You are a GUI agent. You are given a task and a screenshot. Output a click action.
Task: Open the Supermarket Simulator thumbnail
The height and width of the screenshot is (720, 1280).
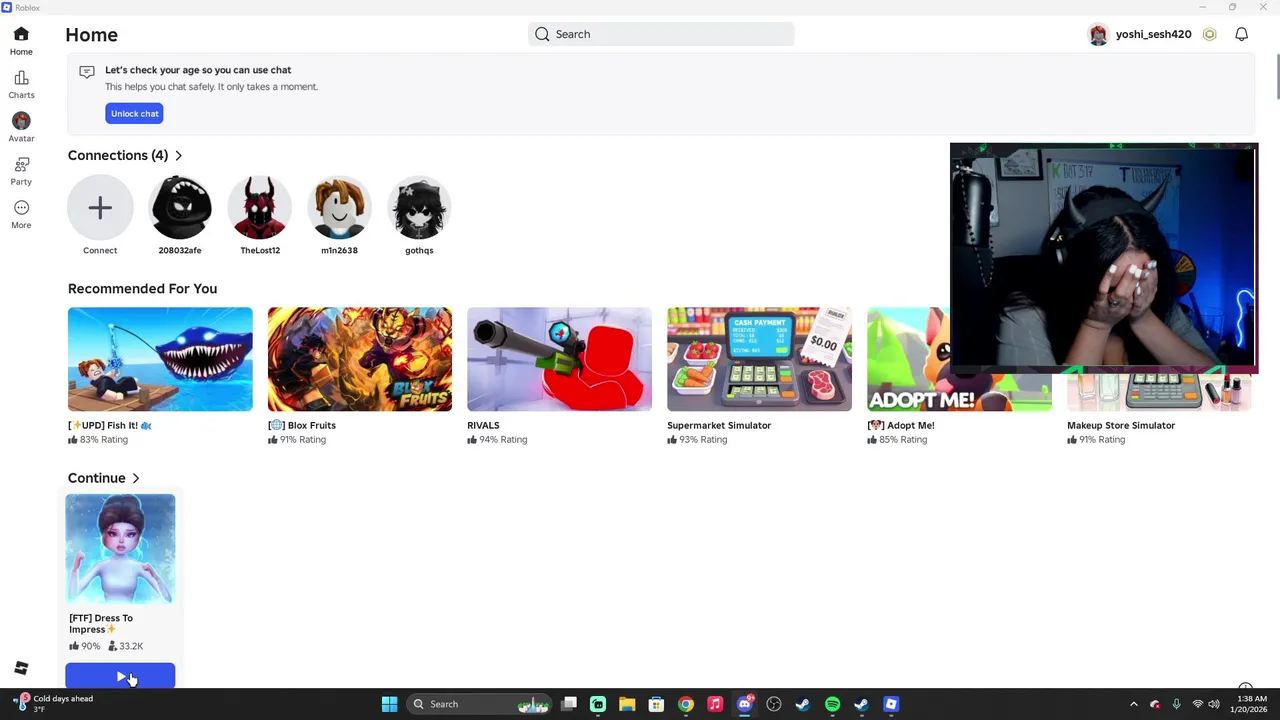(759, 359)
